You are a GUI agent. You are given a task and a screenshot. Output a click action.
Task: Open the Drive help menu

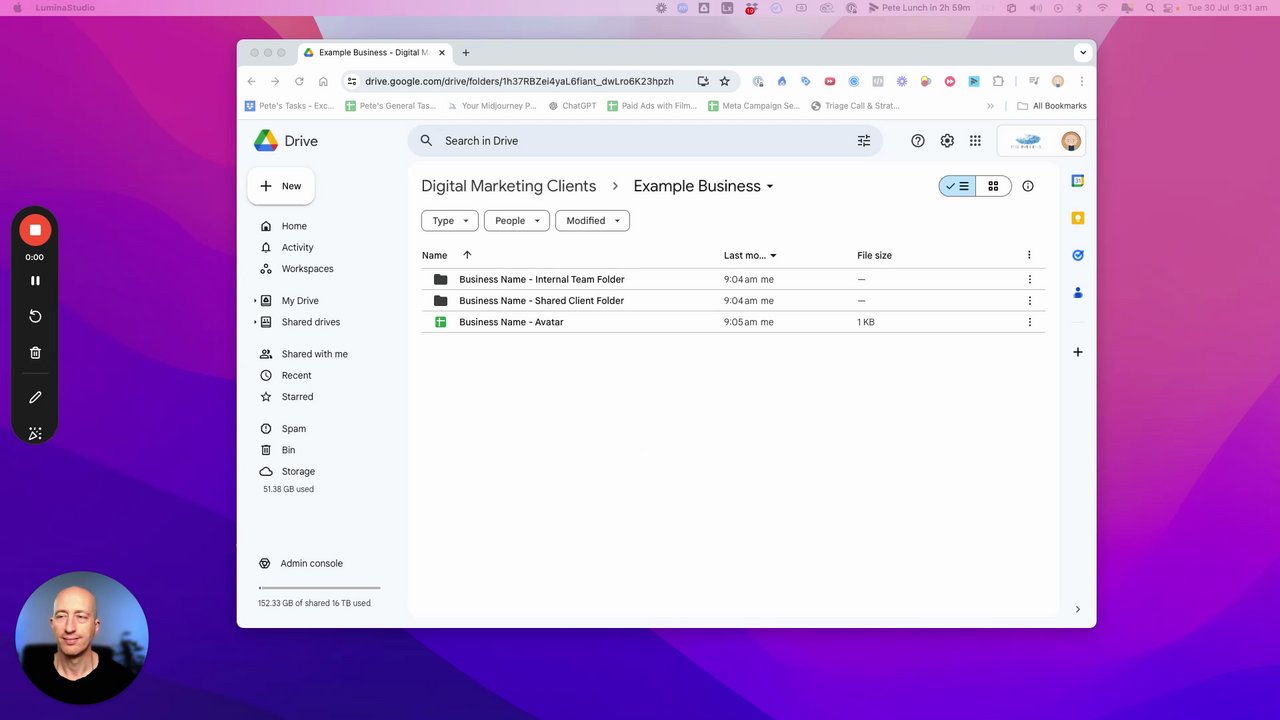pyautogui.click(x=918, y=141)
